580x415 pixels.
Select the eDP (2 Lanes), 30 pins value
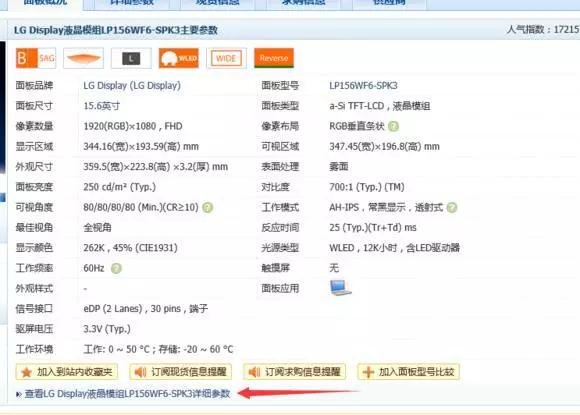coord(145,308)
